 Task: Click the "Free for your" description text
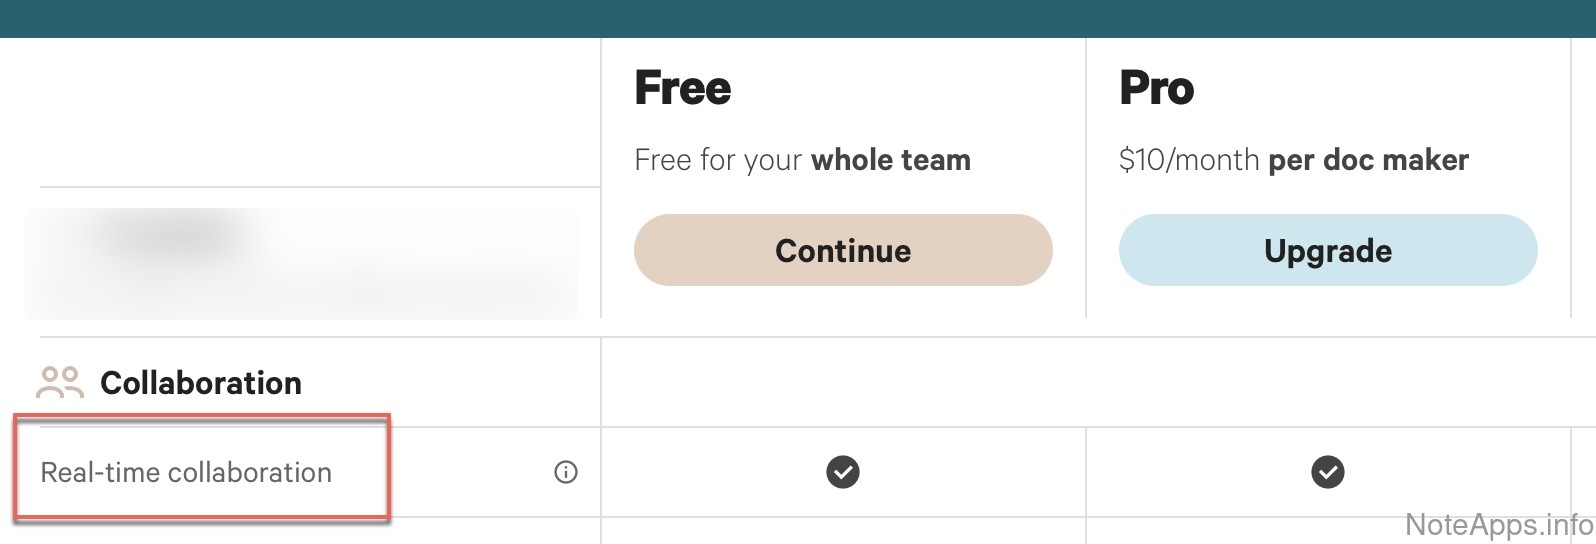point(718,160)
